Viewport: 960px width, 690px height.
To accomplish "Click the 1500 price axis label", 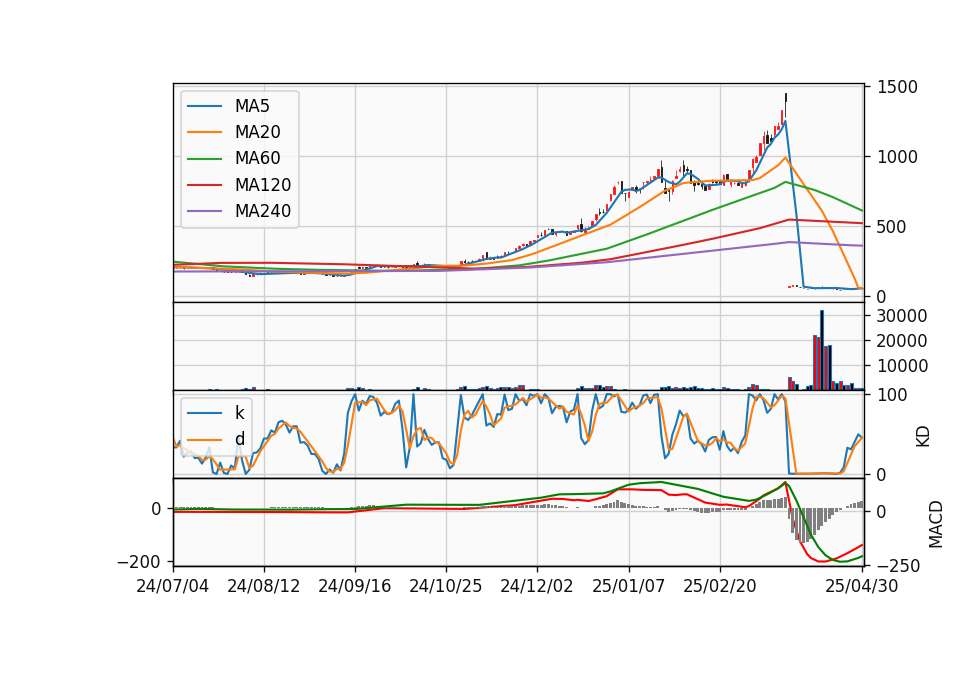I will [x=898, y=87].
